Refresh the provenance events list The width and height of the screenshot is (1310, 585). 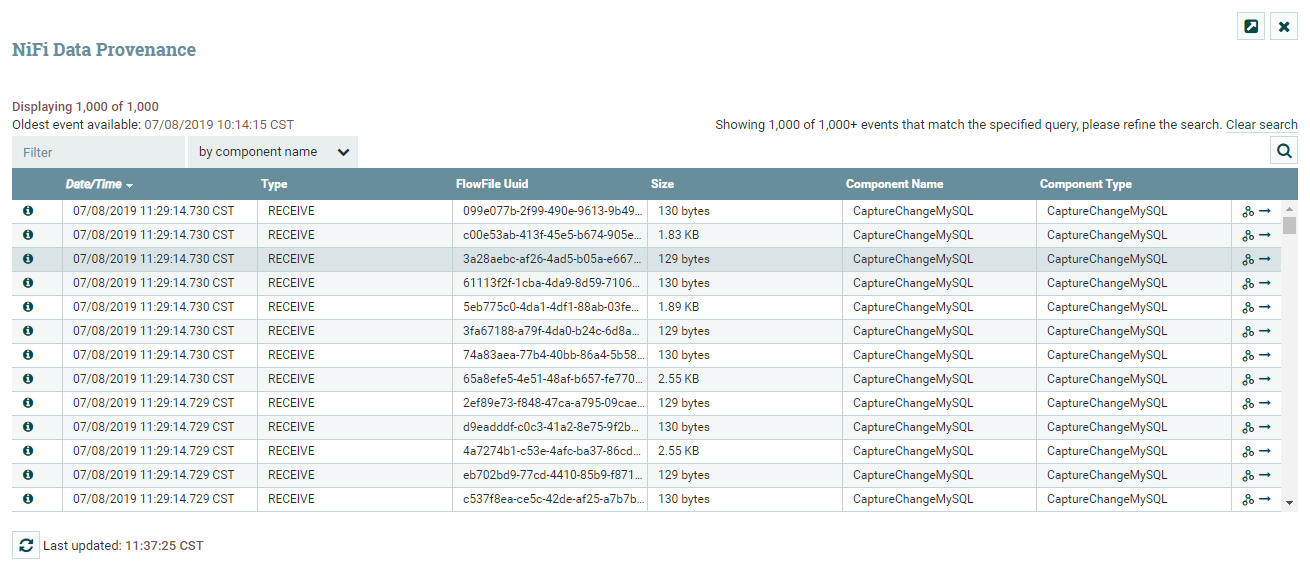tap(23, 545)
